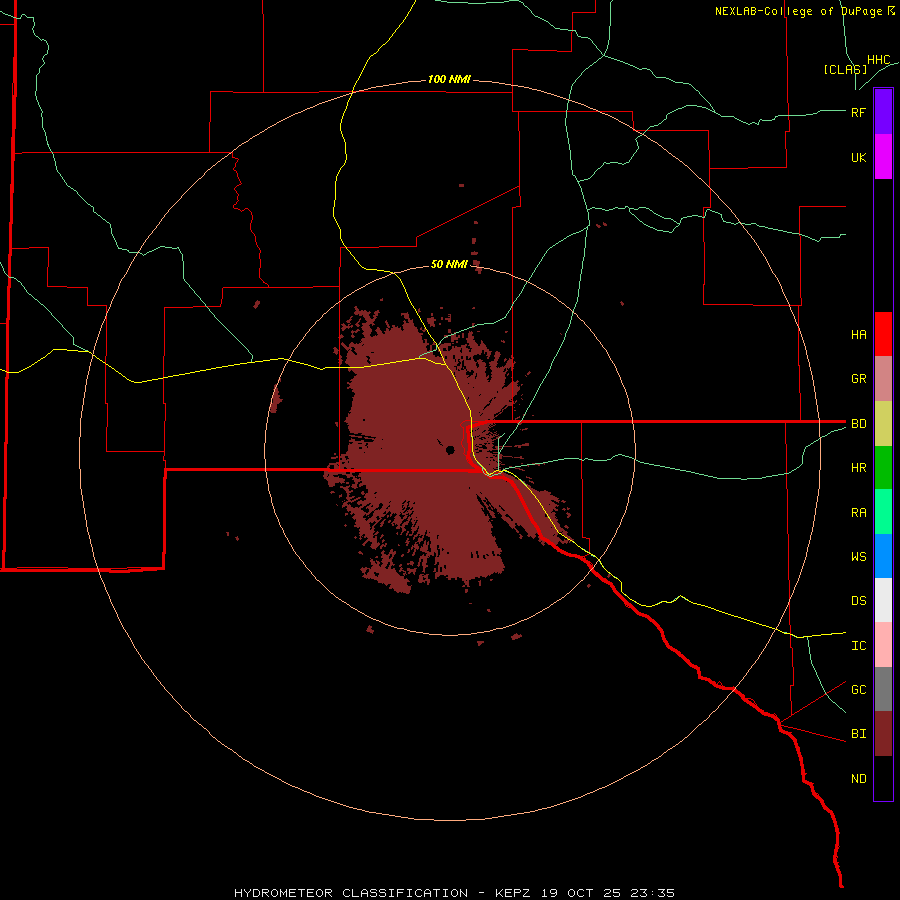Click the HHC product code label
900x900 pixels.
point(878,60)
